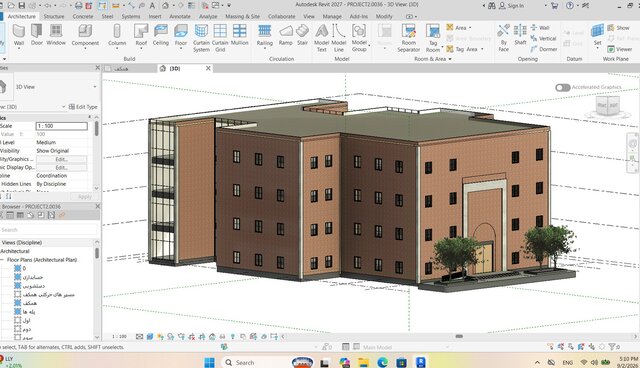The image size is (640, 368).
Task: Toggle the Accelerated Graphics switch
Action: click(x=562, y=87)
